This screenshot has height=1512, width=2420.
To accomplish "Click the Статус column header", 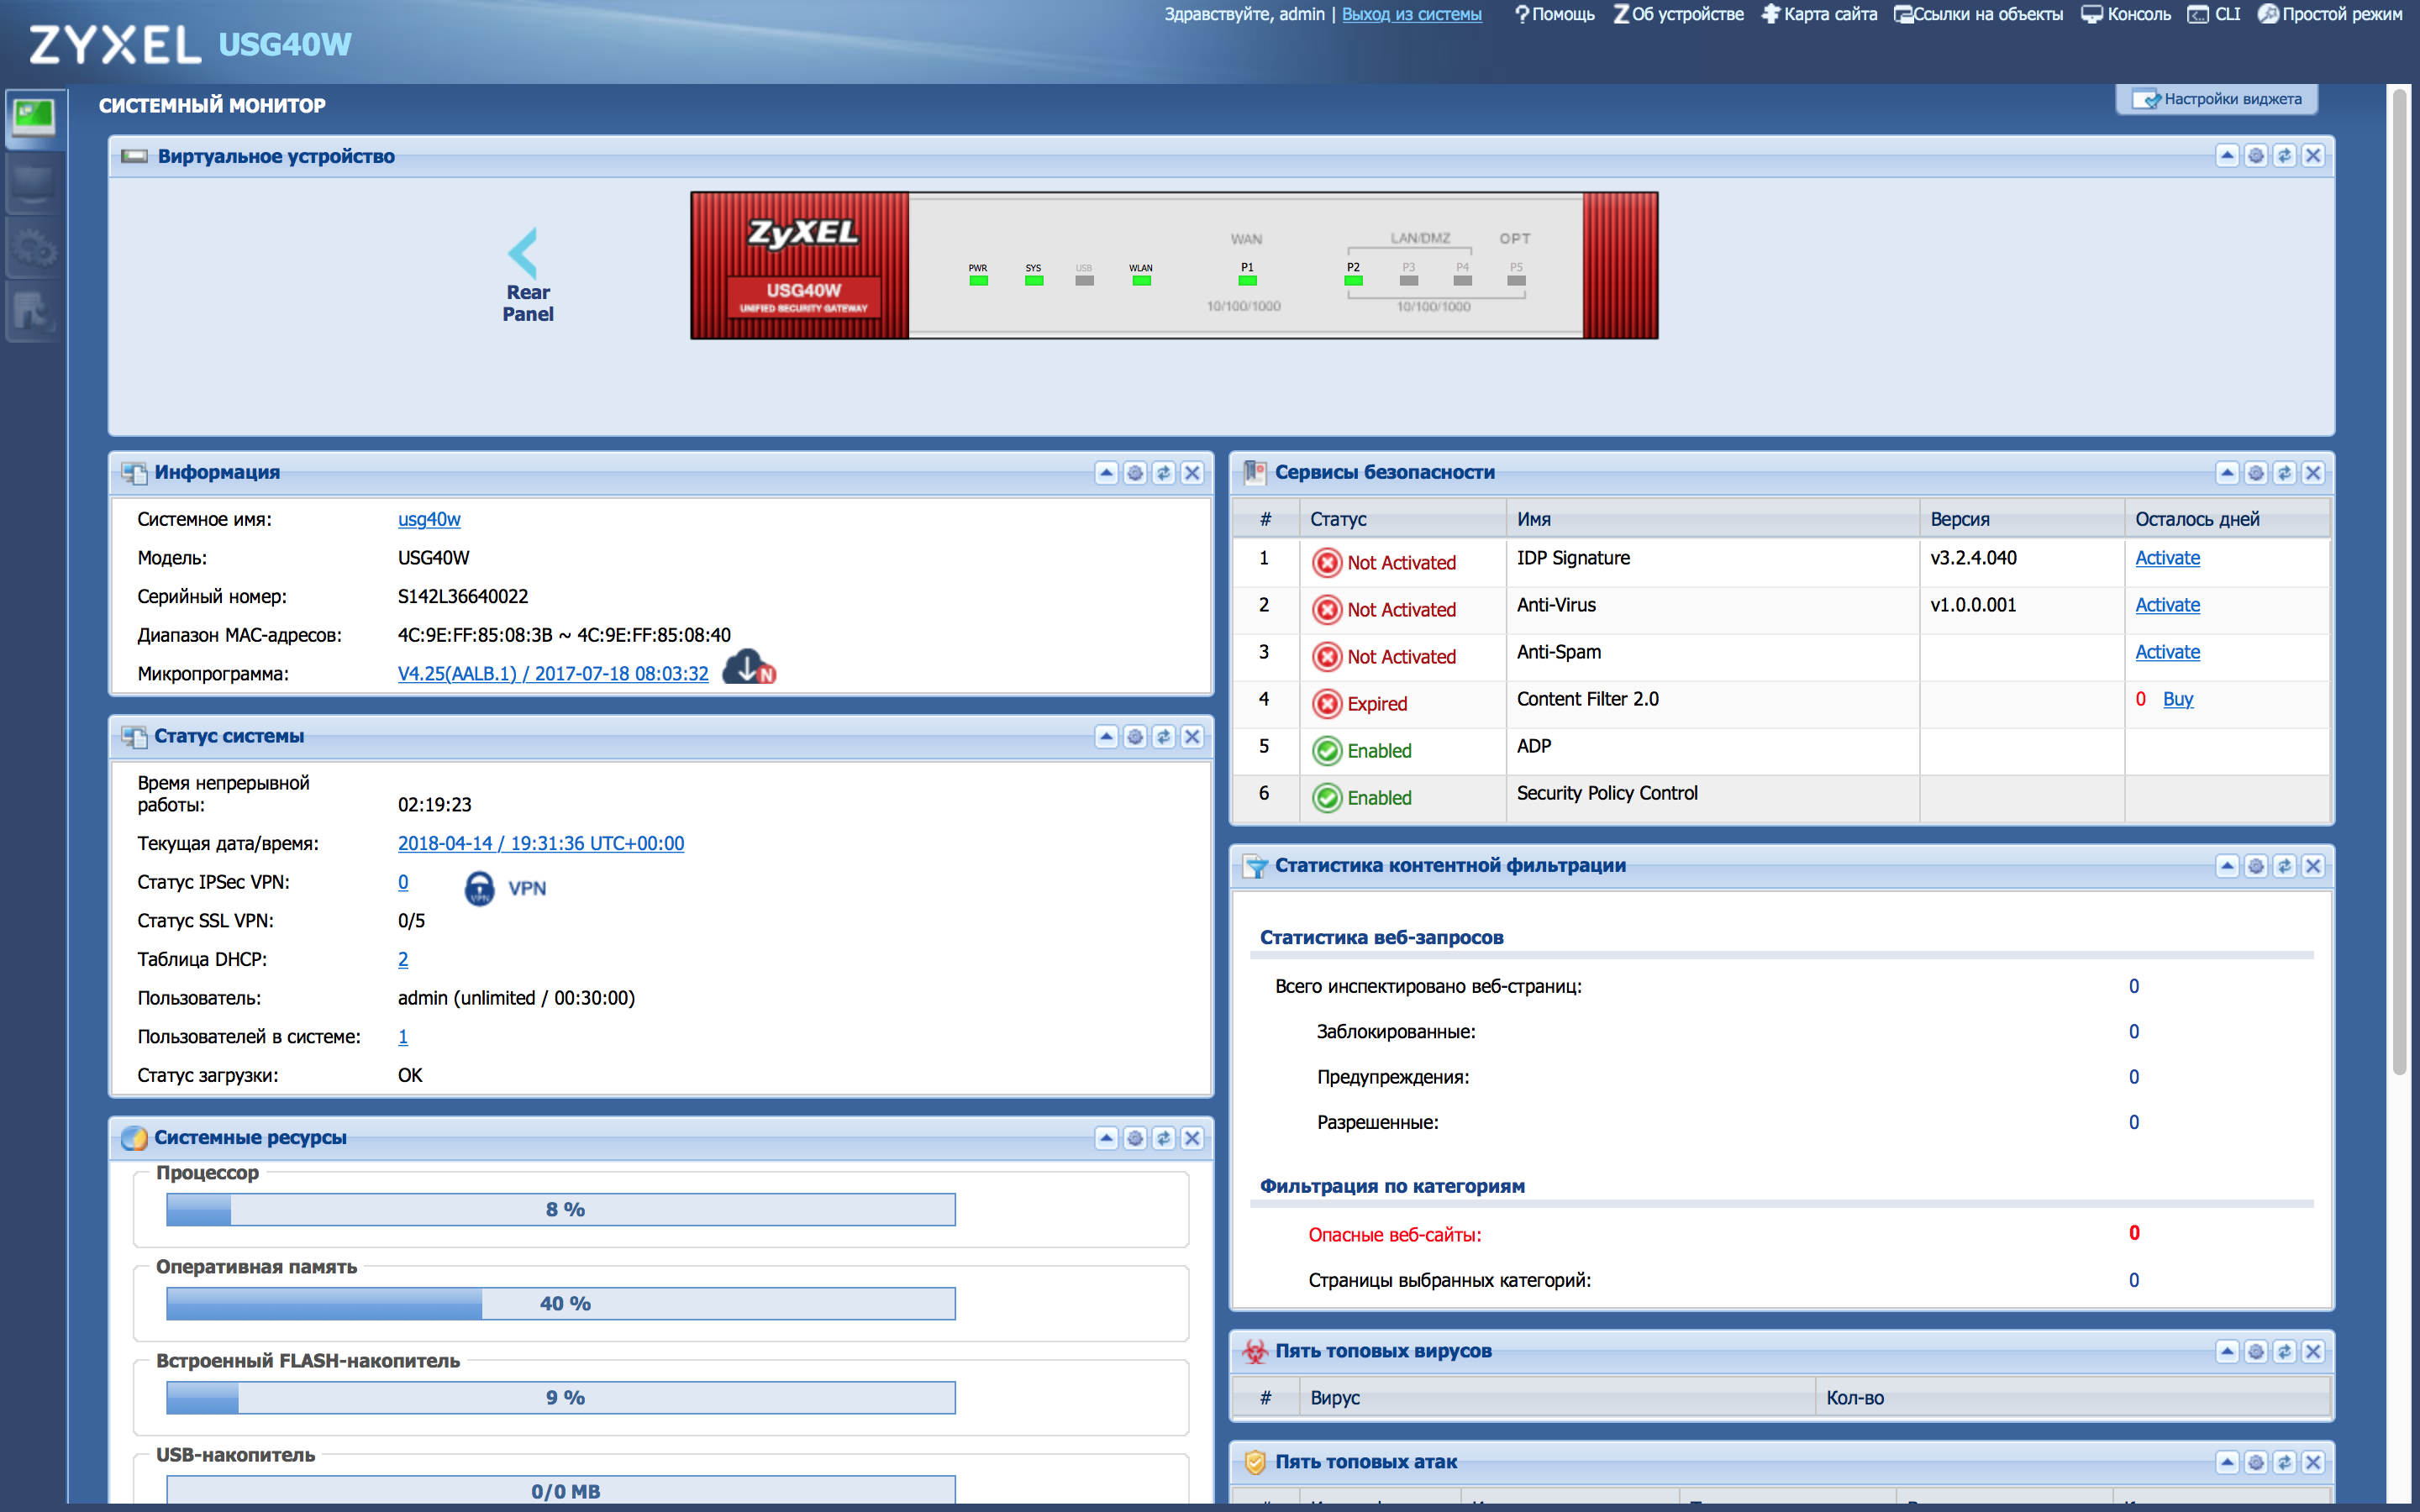I will (x=1403, y=519).
